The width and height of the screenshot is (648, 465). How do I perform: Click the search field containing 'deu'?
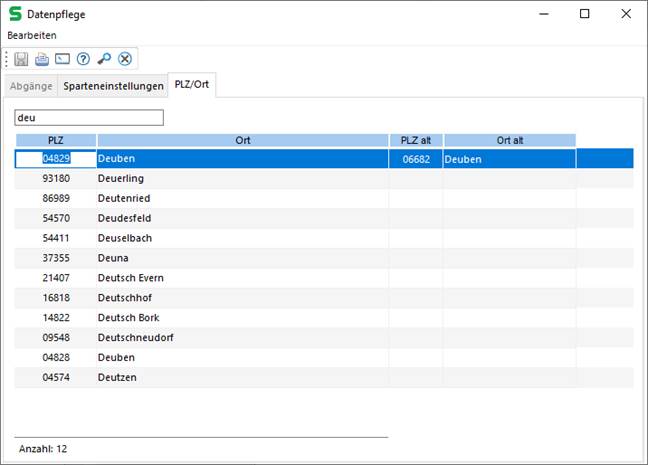tap(88, 118)
